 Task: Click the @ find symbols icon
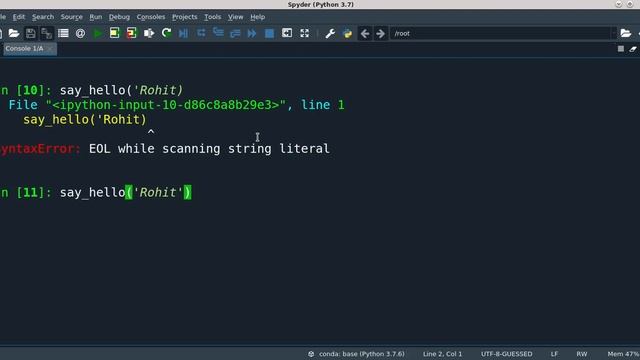tap(80, 33)
